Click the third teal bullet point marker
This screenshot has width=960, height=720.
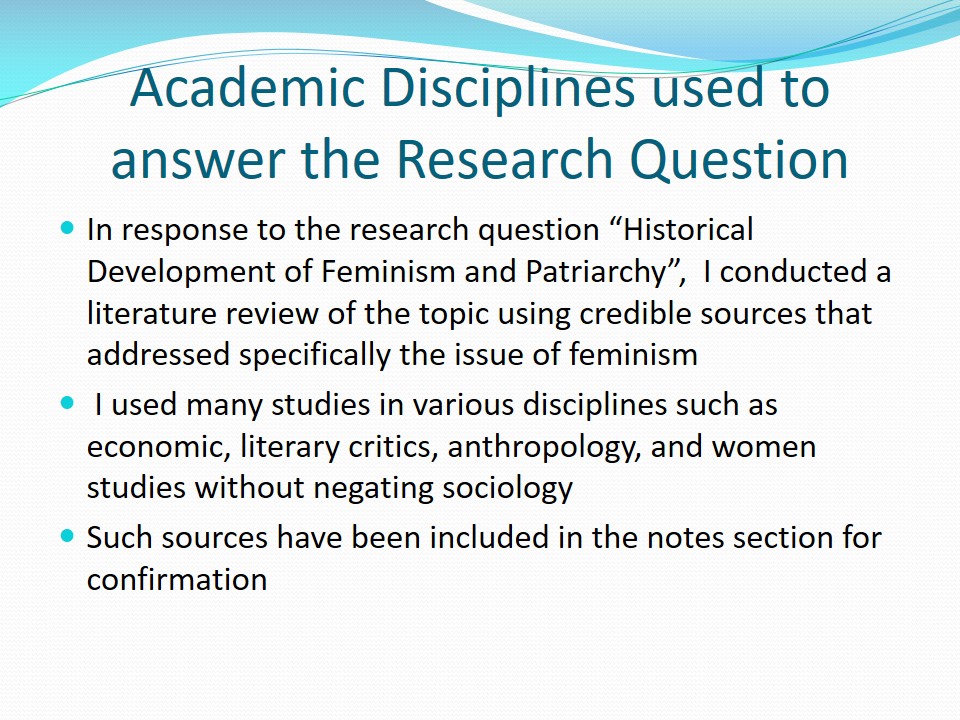point(68,535)
